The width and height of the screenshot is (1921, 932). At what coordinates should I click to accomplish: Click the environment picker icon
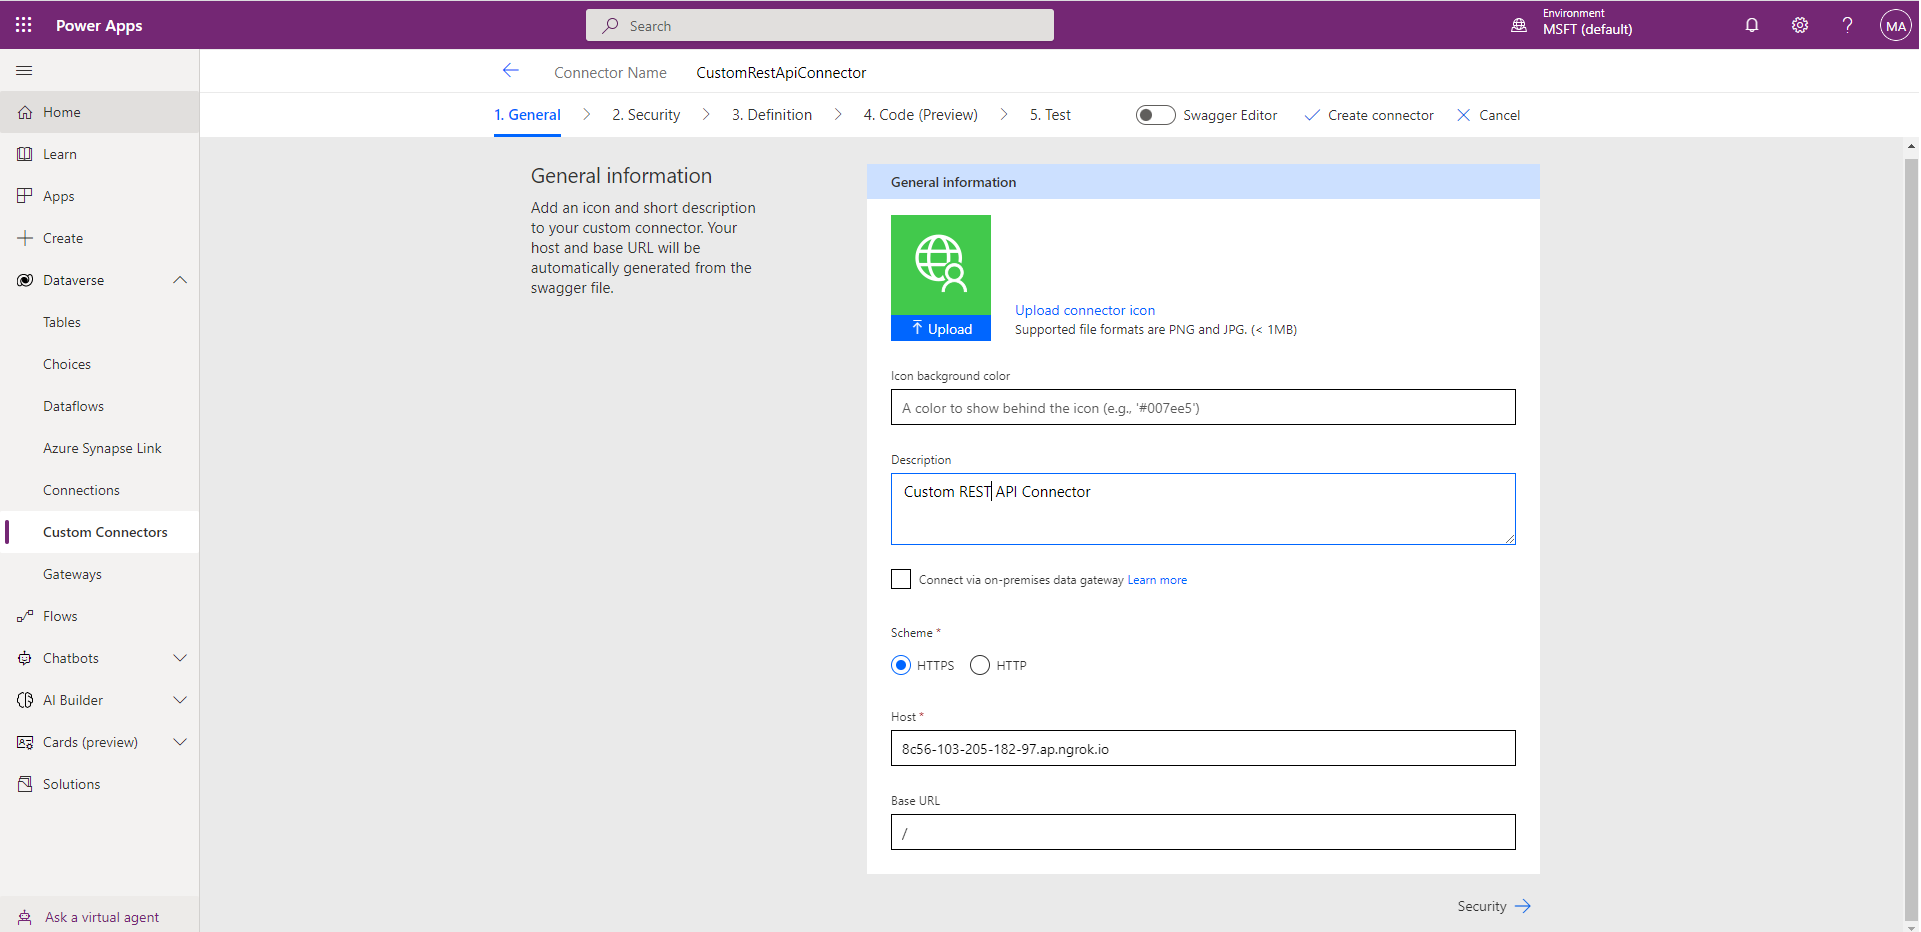pos(1518,25)
